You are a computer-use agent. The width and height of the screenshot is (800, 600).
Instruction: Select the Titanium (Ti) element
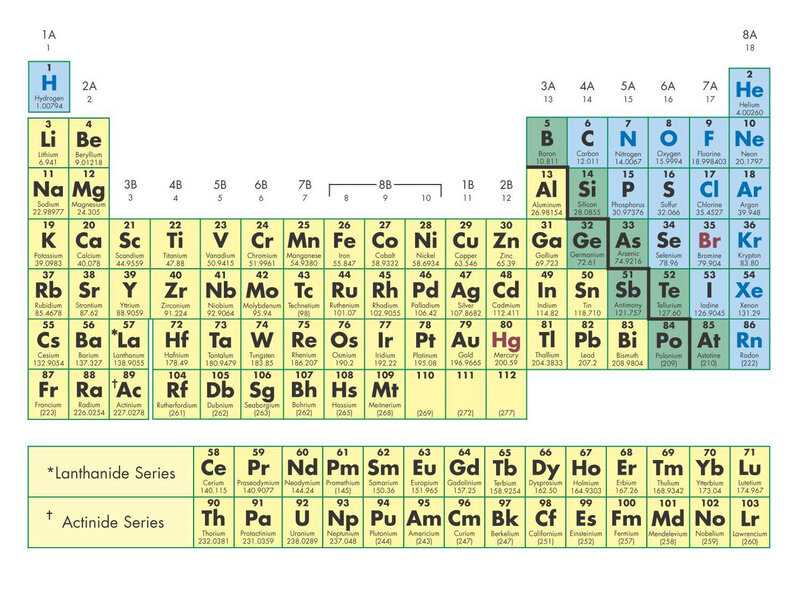click(175, 244)
